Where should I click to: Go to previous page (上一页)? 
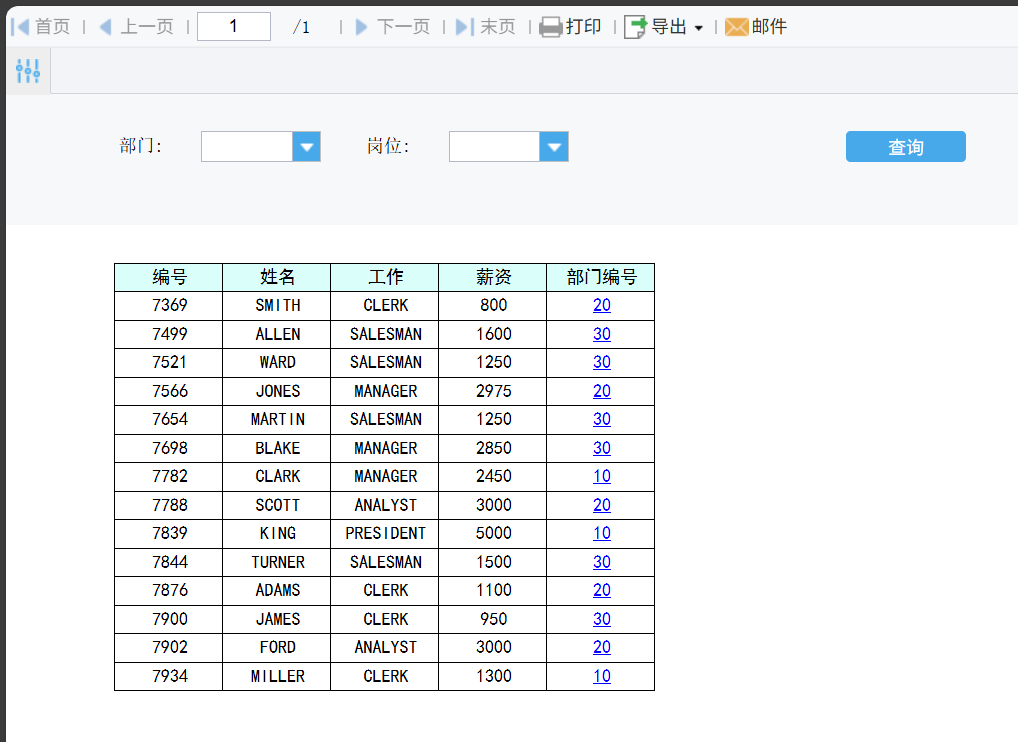coord(137,27)
